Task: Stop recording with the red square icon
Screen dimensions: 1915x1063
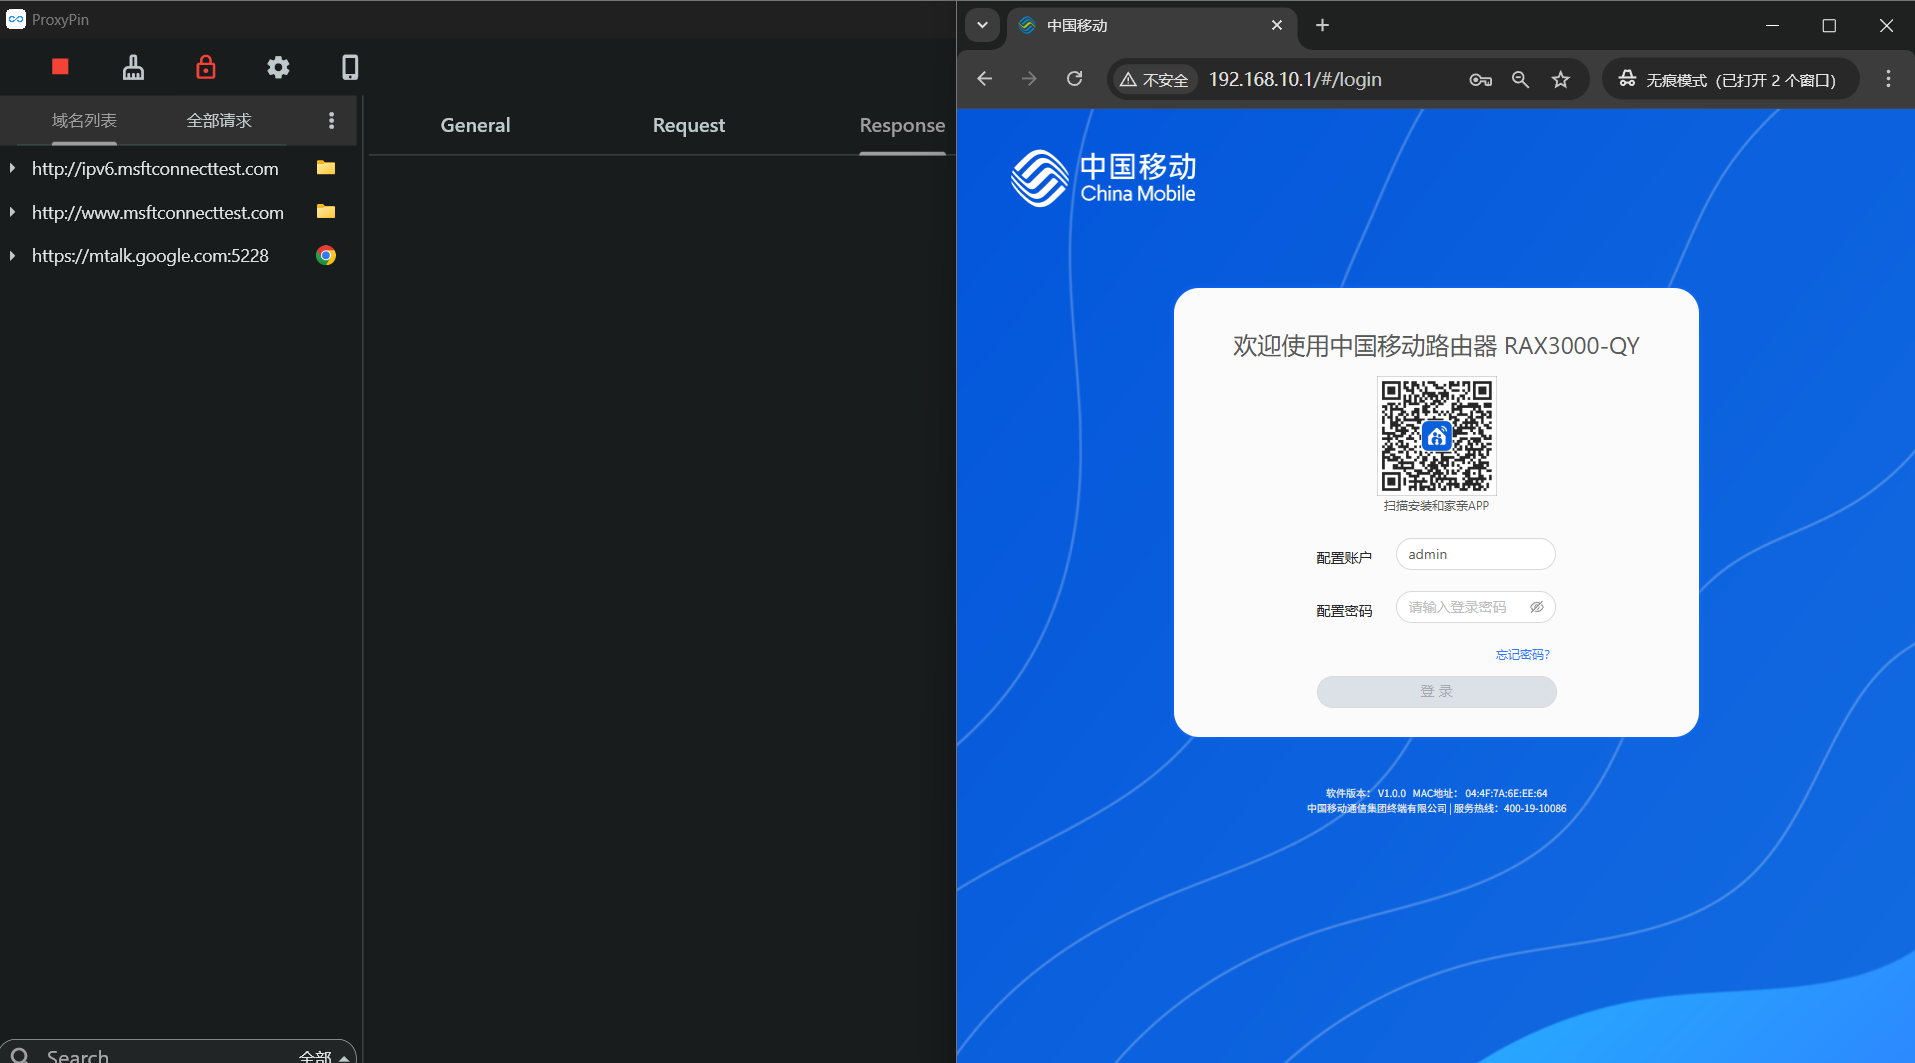Action: pyautogui.click(x=60, y=67)
